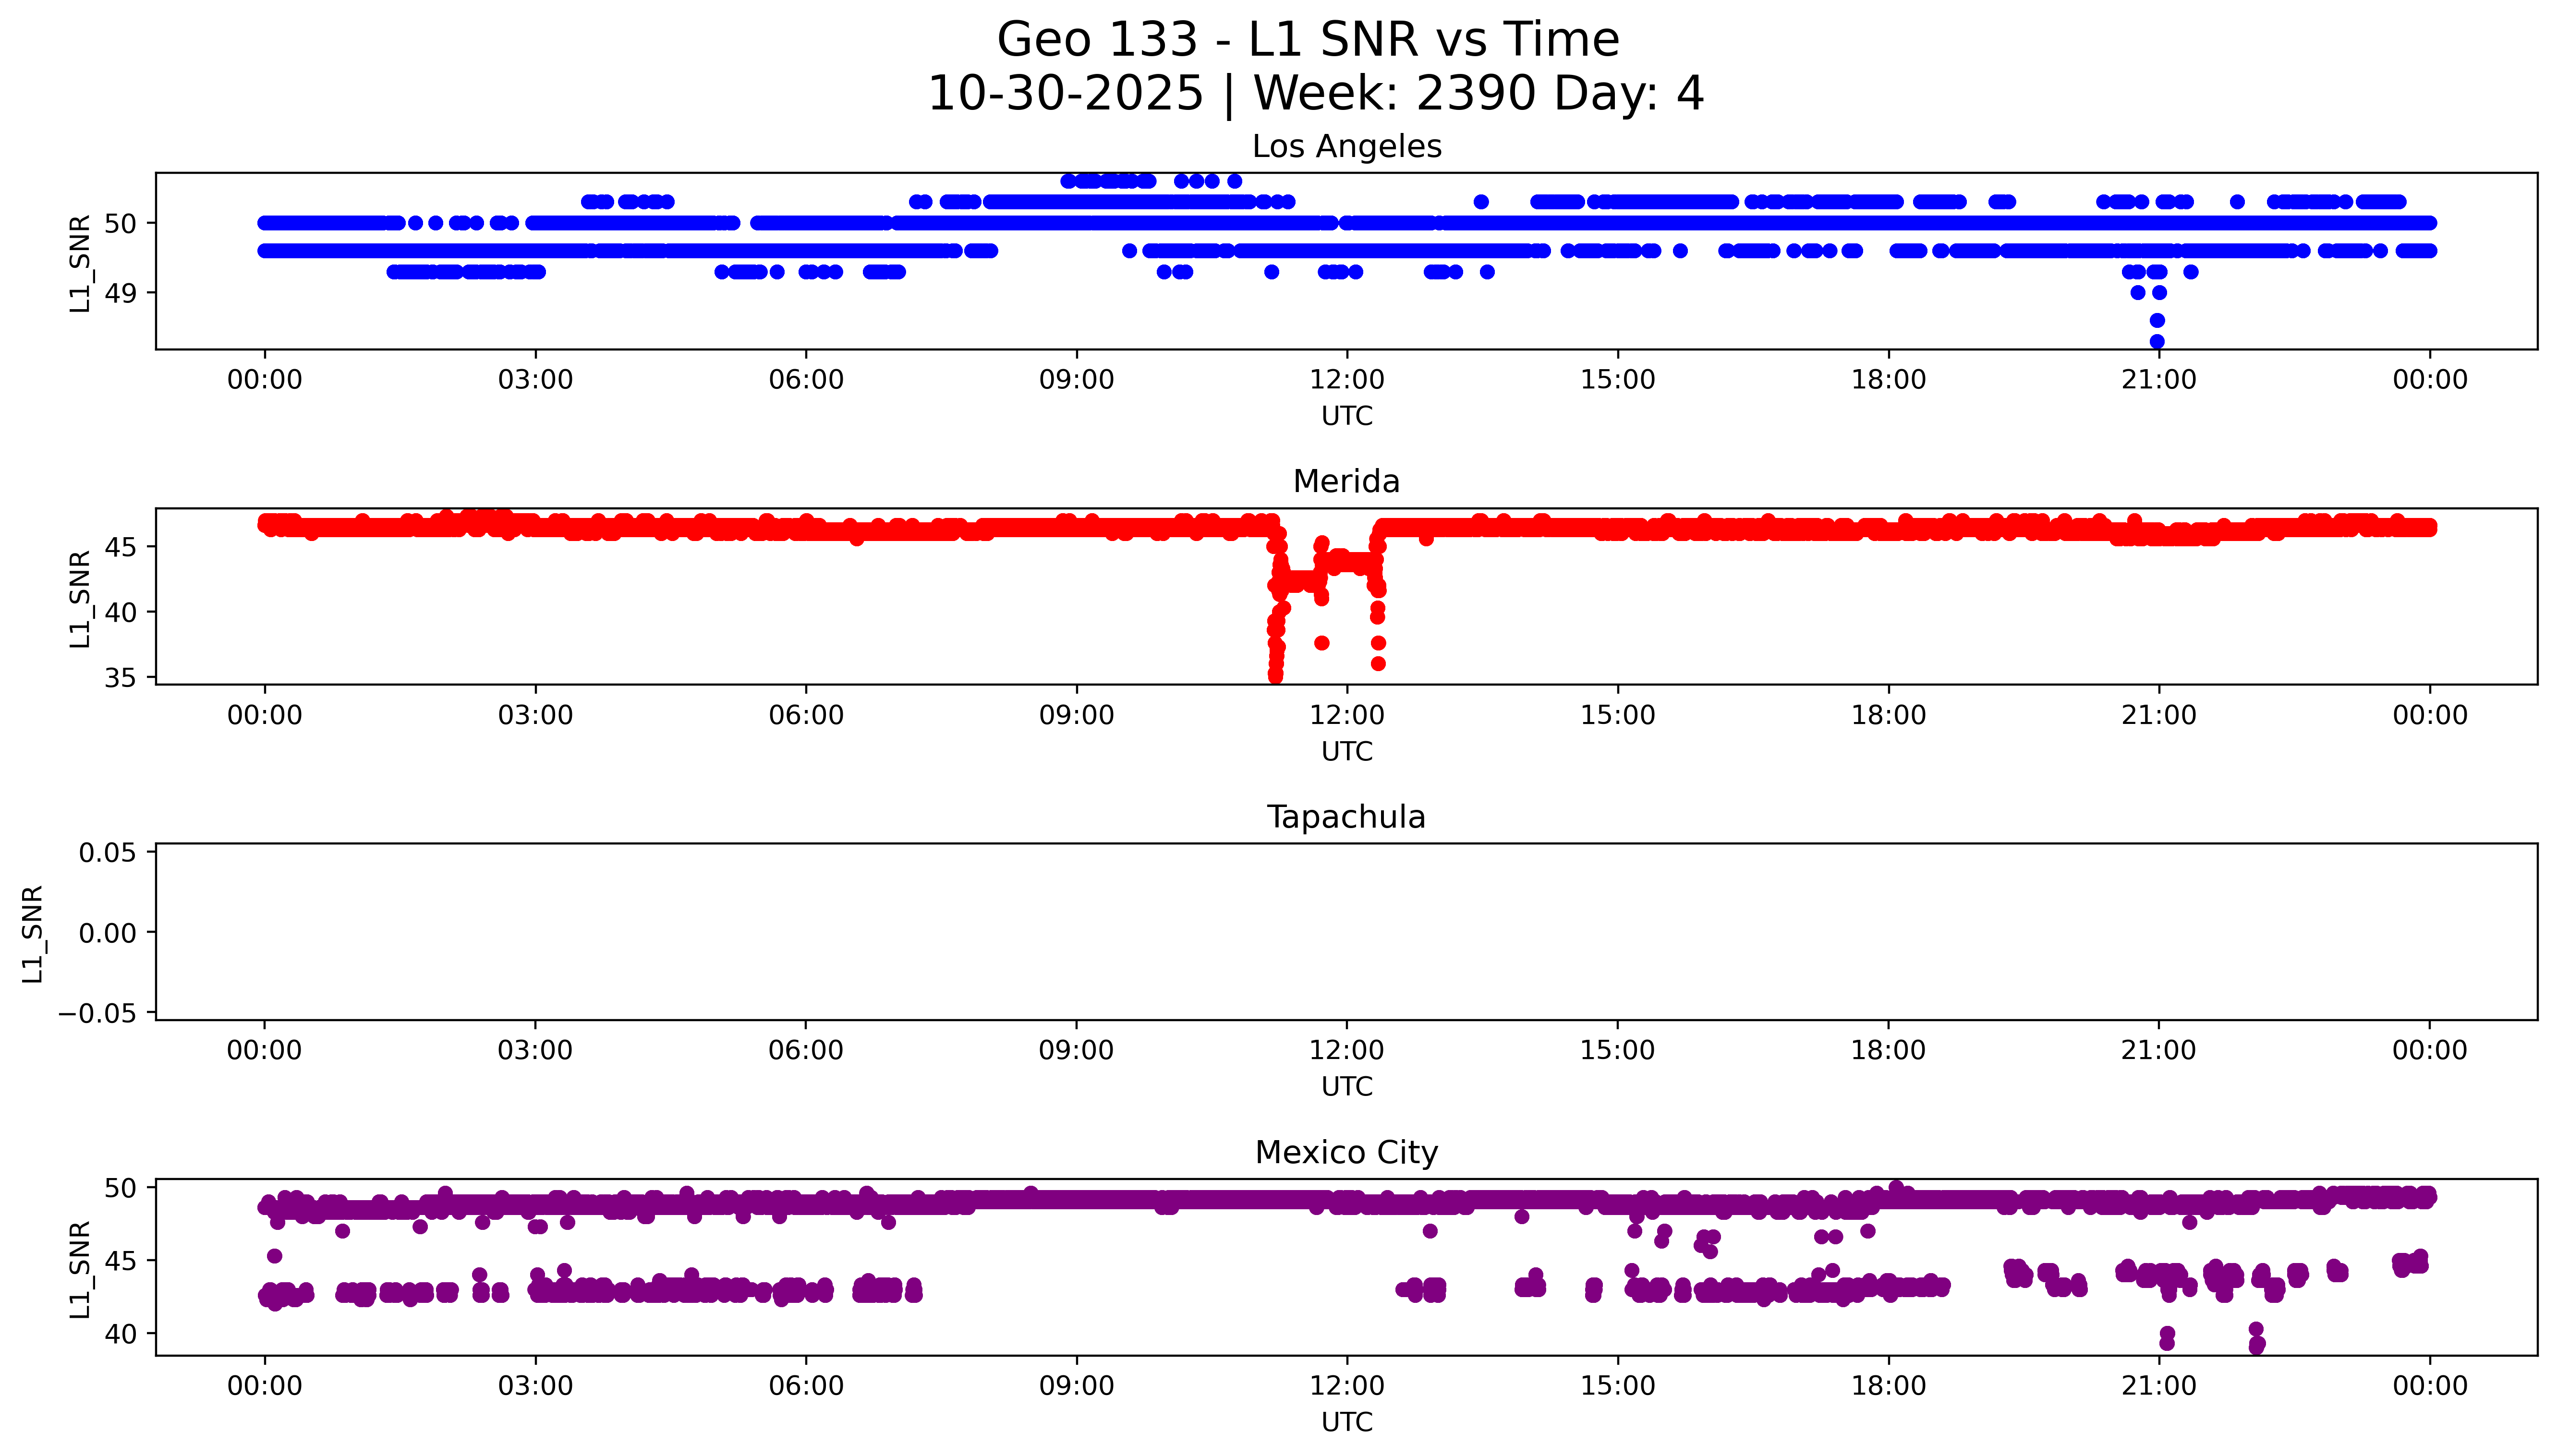2557x1456 pixels.
Task: Click the L1_SNR y-axis label of Merida plot
Action: (x=80, y=598)
